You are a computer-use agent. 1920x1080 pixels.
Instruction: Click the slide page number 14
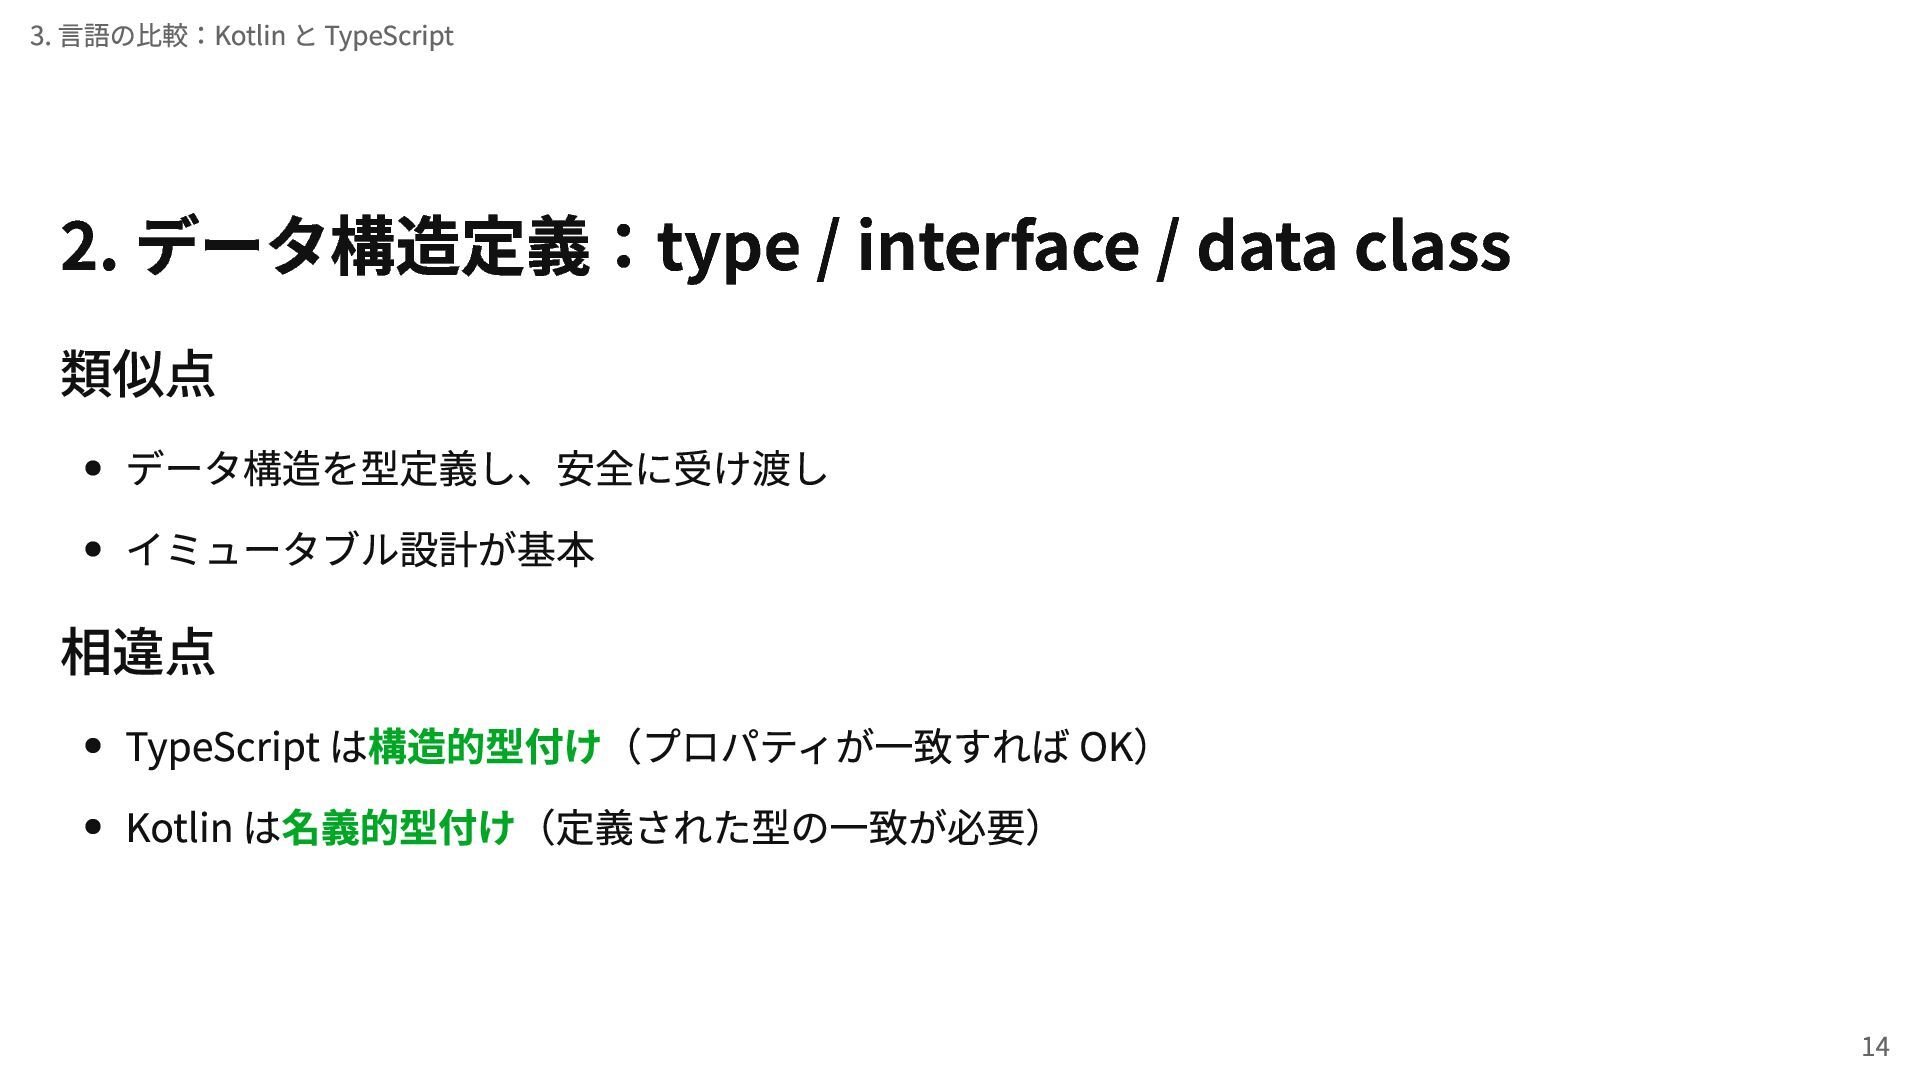pyautogui.click(x=1874, y=1046)
